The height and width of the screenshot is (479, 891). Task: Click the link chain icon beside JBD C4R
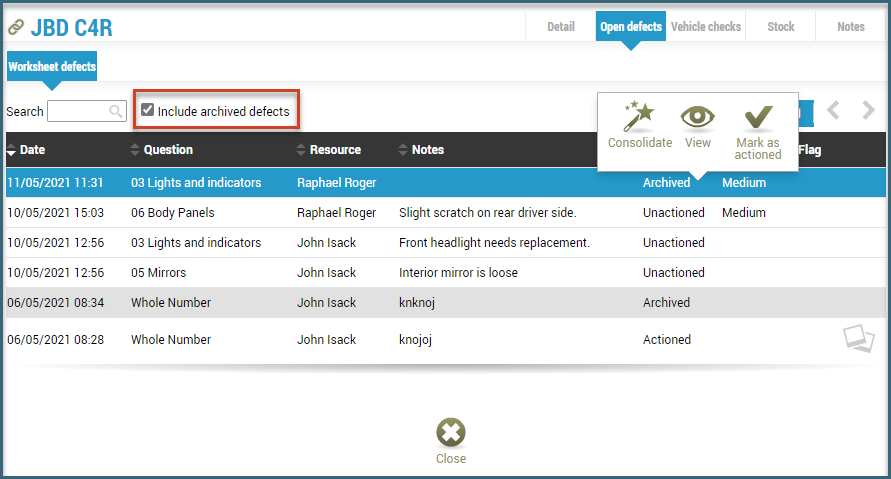pyautogui.click(x=16, y=27)
